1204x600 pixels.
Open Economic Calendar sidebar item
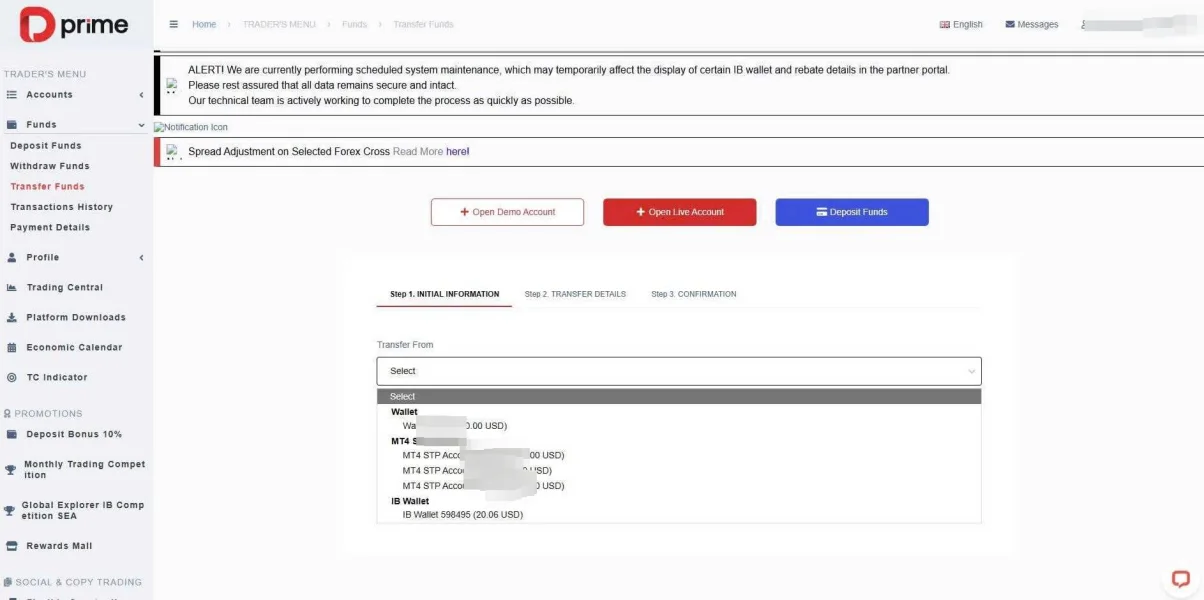[x=74, y=347]
